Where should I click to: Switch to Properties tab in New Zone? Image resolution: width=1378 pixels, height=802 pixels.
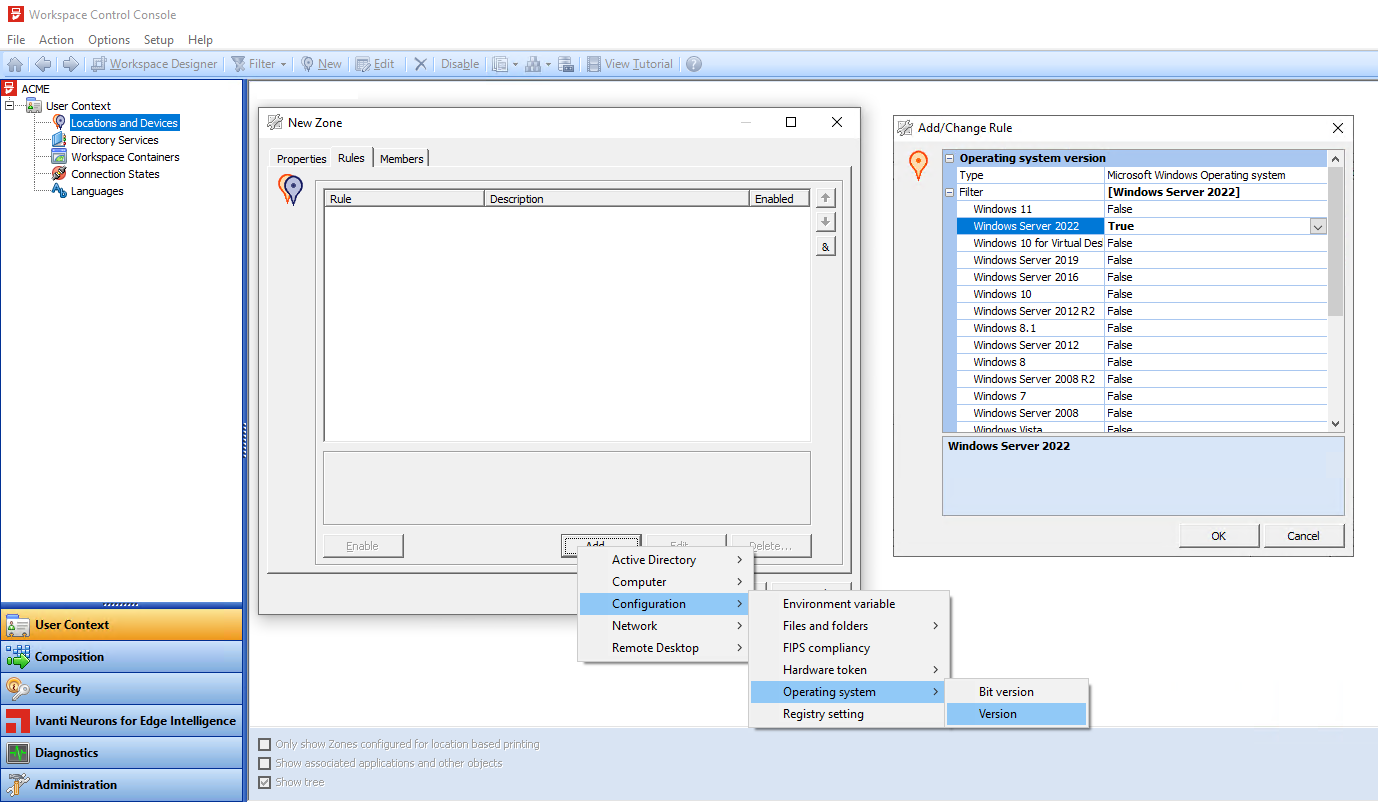pos(301,159)
